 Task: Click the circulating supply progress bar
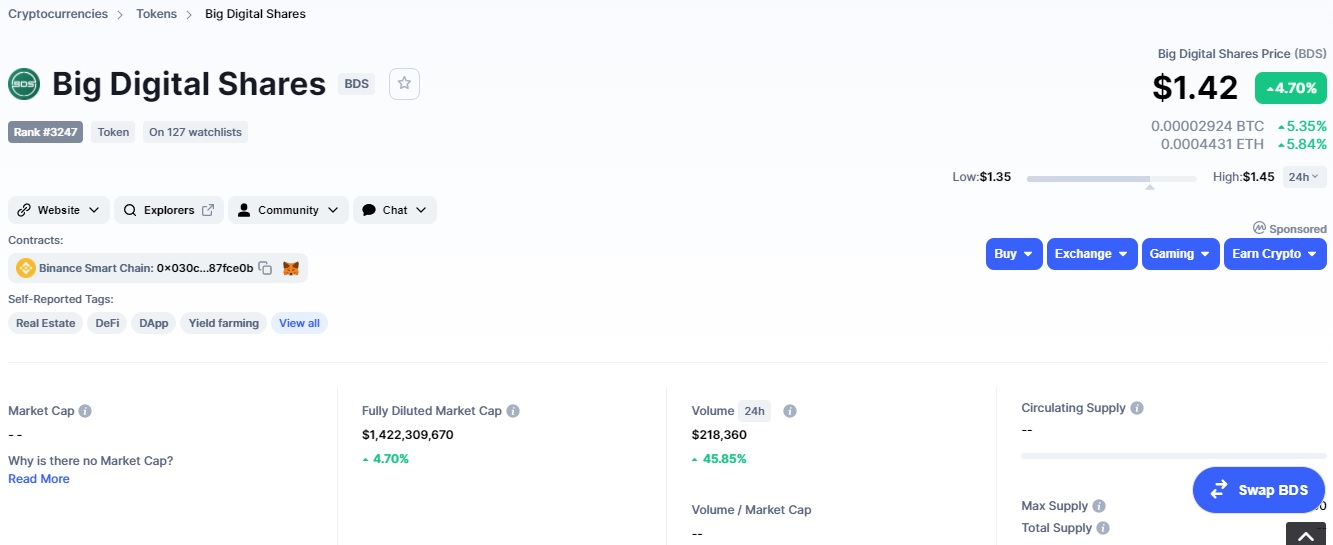point(1174,455)
